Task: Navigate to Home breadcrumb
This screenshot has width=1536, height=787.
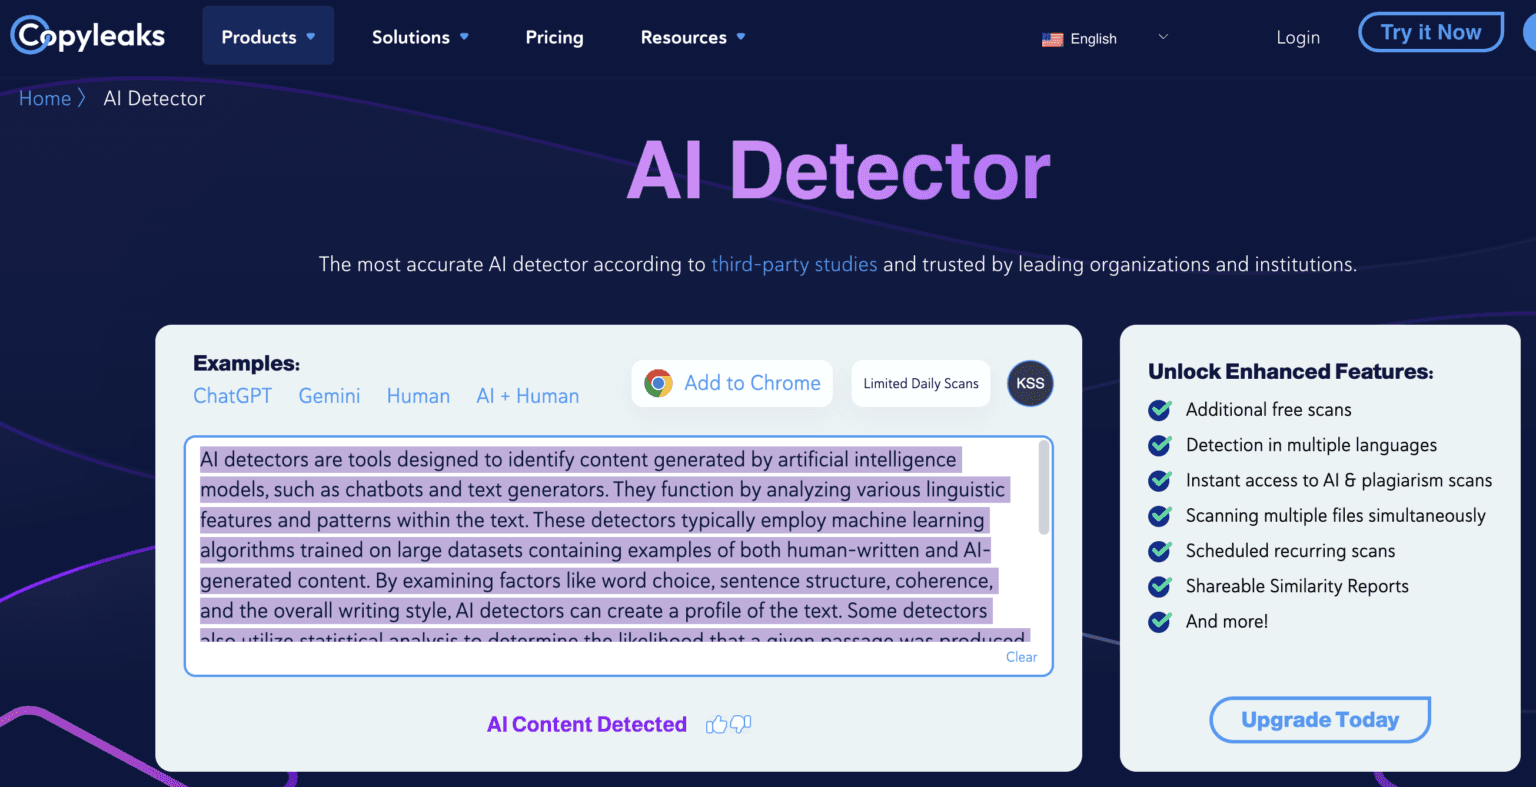Action: click(45, 98)
